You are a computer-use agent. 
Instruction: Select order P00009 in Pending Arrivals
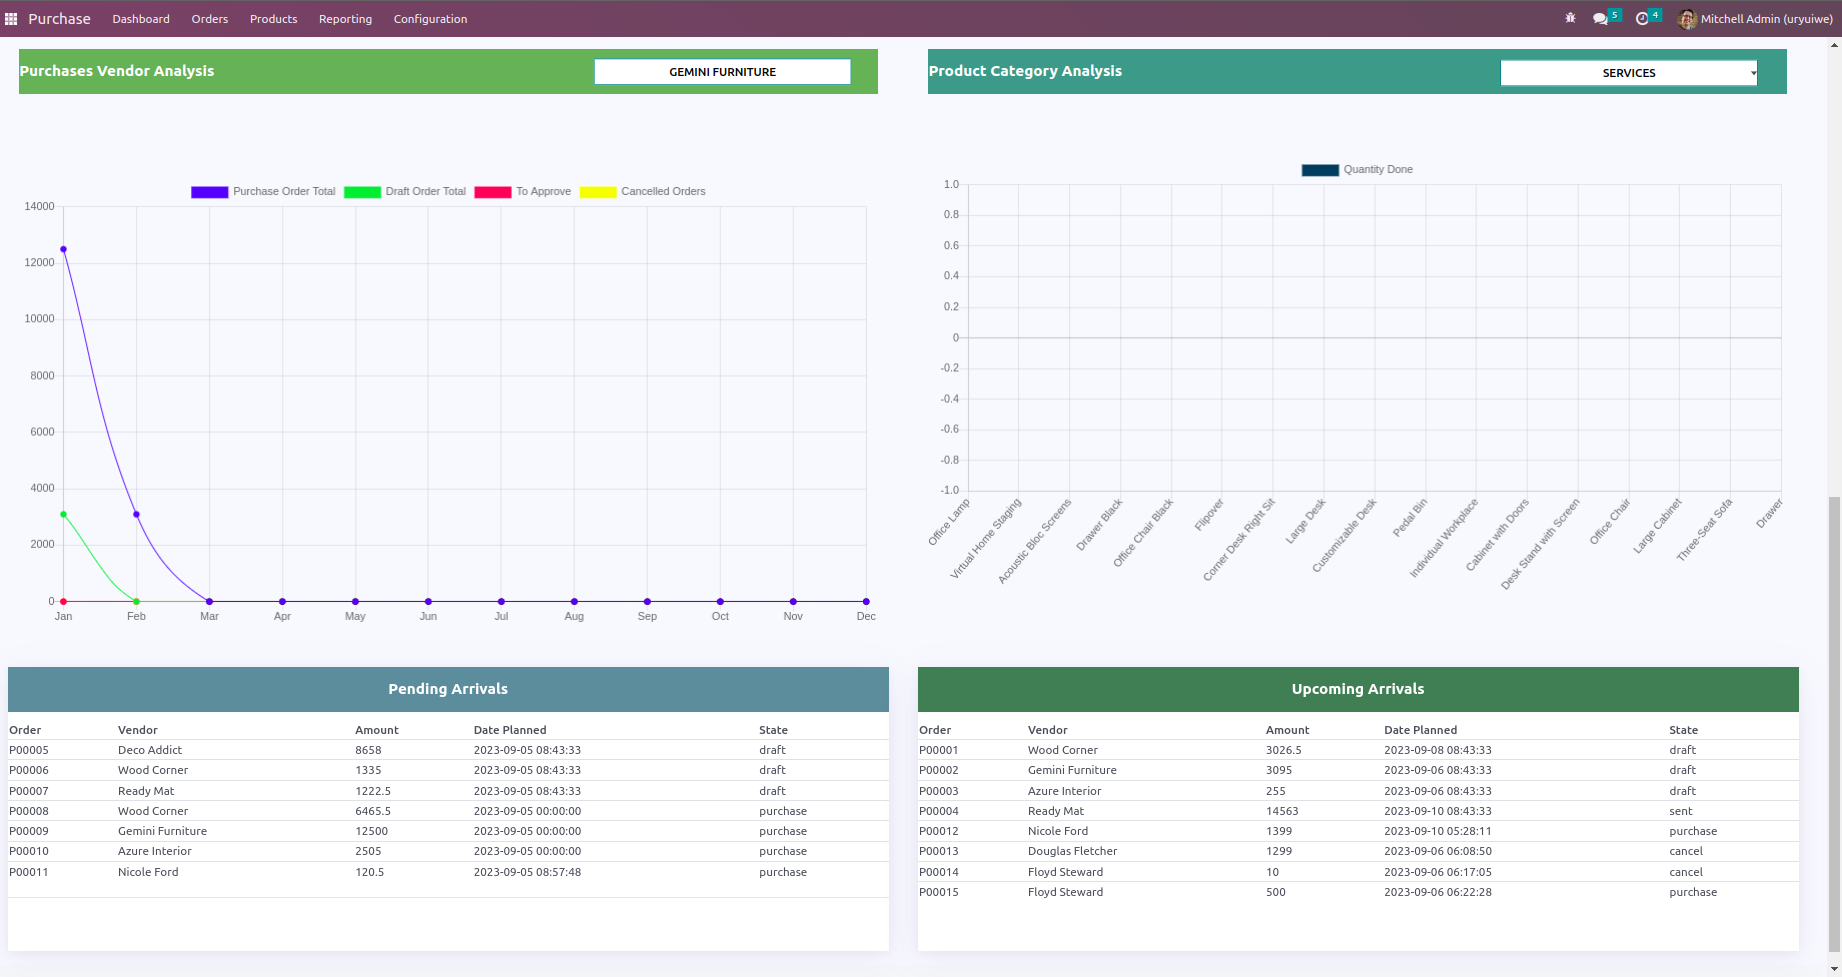pyautogui.click(x=29, y=831)
